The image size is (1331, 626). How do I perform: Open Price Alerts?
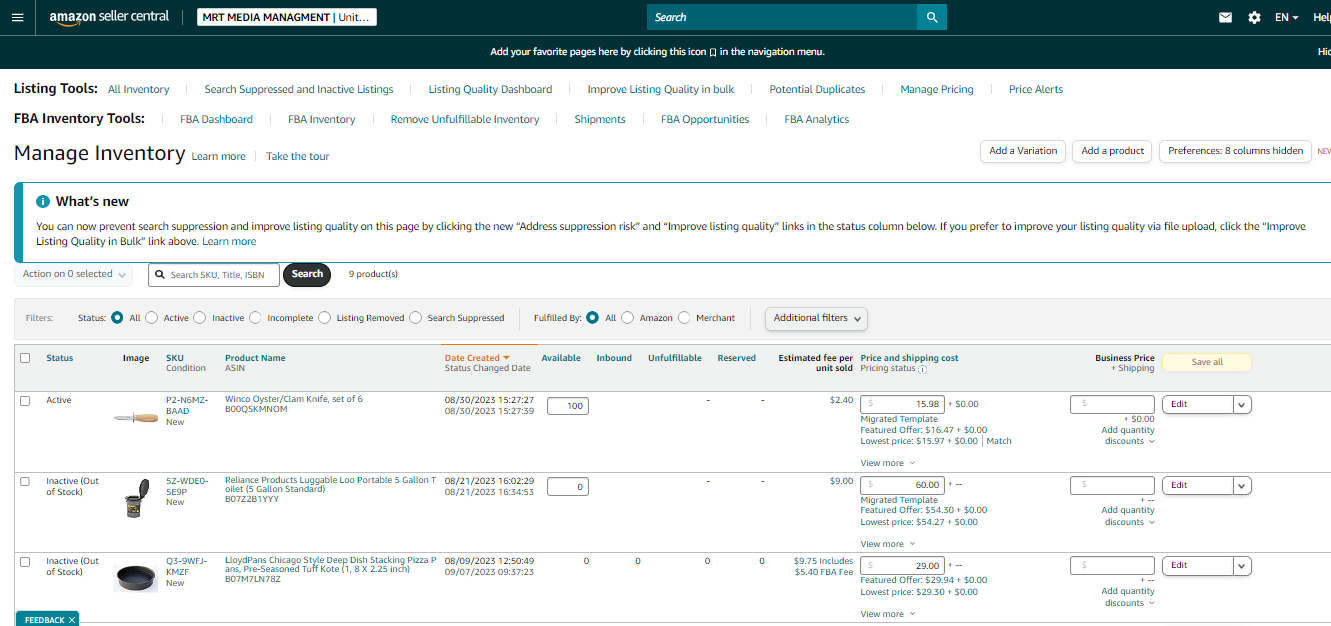tap(1036, 89)
